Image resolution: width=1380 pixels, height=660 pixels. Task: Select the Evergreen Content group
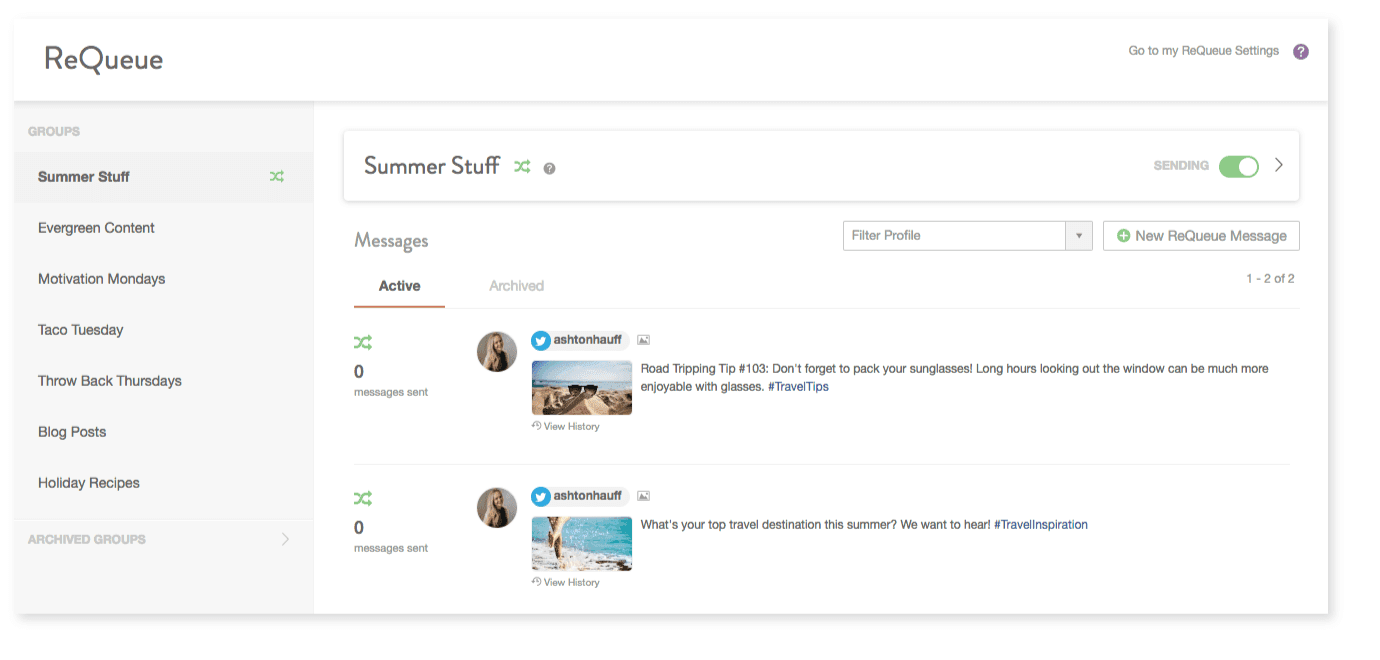click(x=164, y=228)
